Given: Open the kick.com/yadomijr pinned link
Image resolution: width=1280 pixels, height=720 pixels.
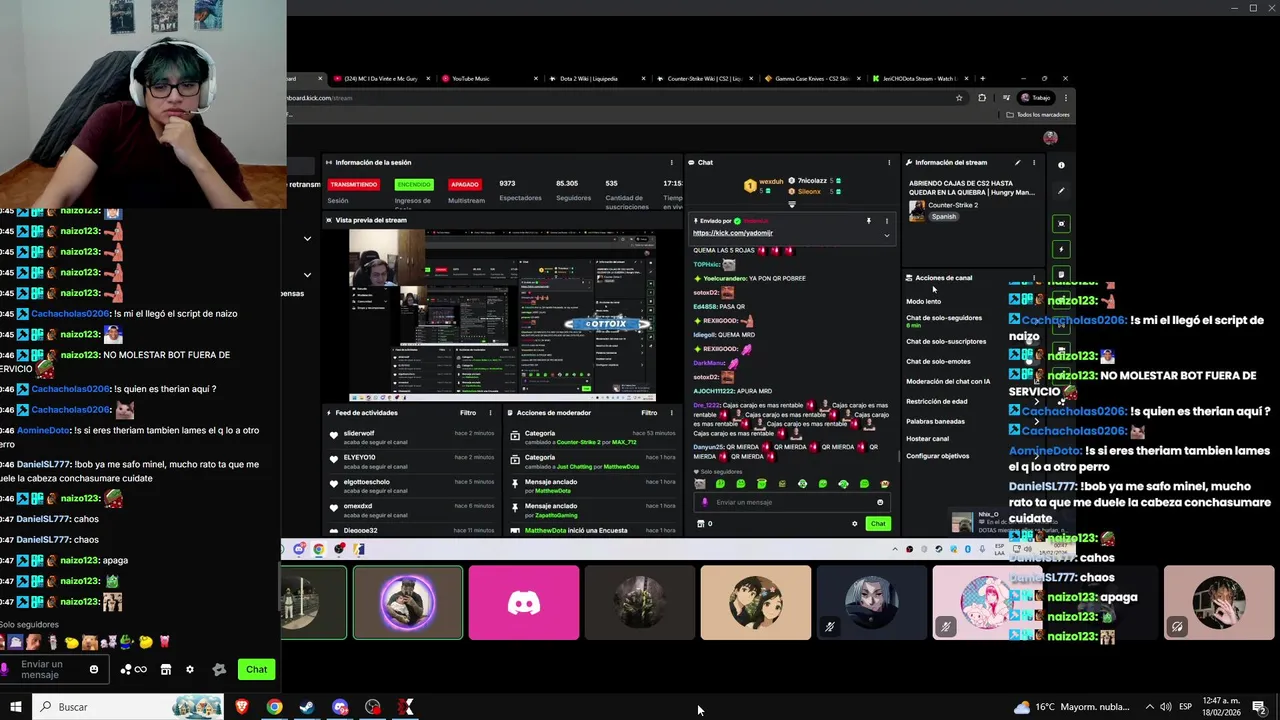Looking at the screenshot, I should (733, 233).
